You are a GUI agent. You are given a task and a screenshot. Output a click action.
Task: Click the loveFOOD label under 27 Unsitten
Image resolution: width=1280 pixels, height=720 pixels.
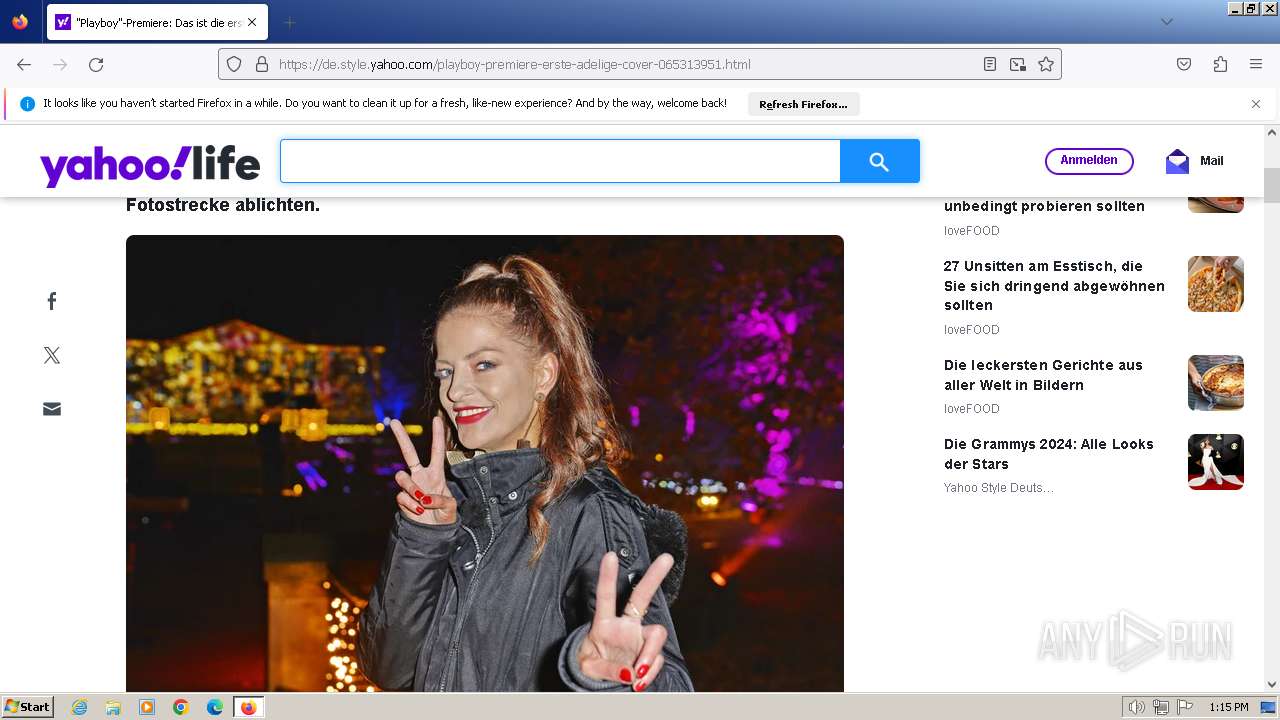tap(972, 330)
